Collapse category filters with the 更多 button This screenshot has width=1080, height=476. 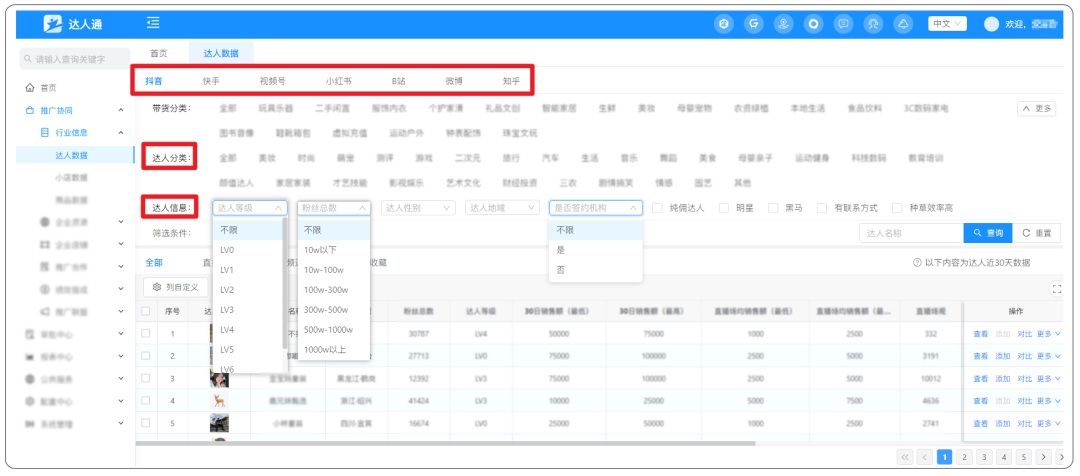point(1036,109)
